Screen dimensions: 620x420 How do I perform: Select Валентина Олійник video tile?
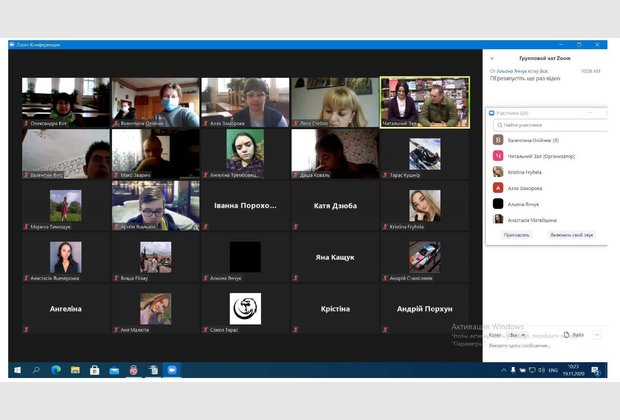[156, 102]
